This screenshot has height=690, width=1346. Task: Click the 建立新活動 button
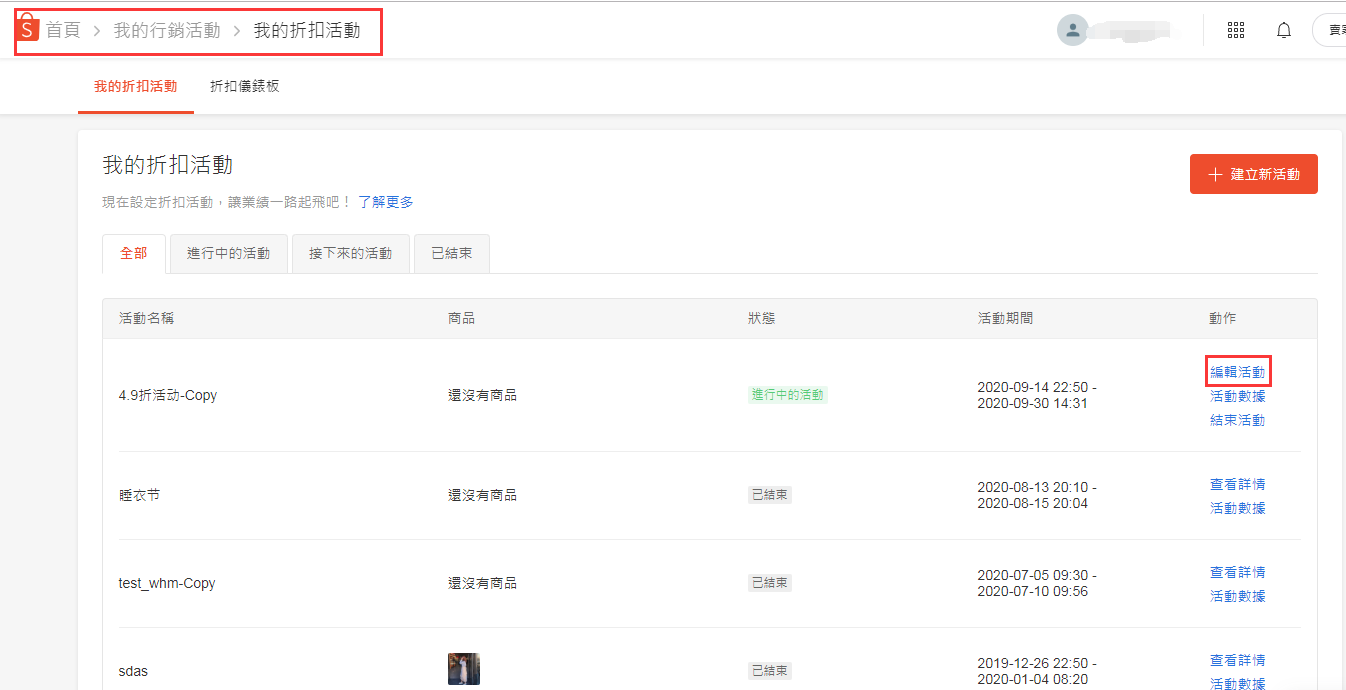pos(1253,174)
